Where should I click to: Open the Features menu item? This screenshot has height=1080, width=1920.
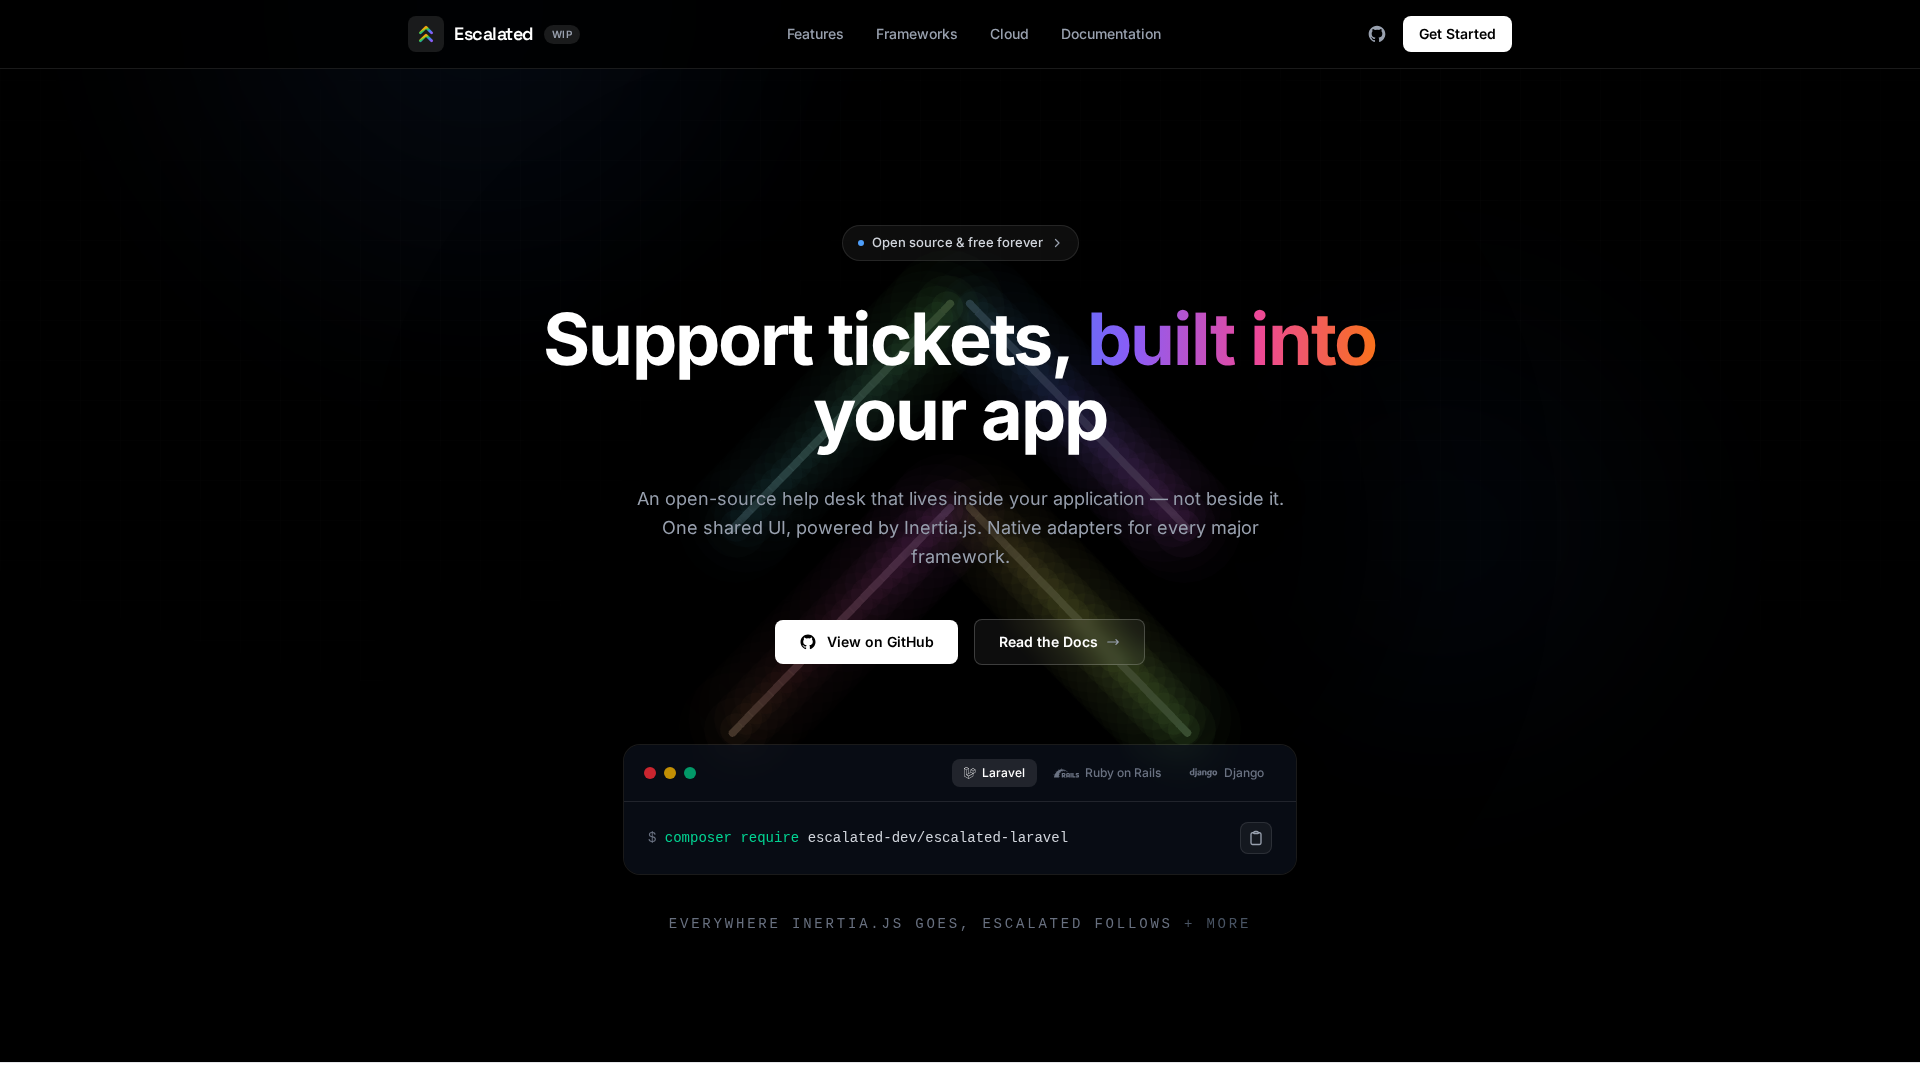(x=815, y=34)
